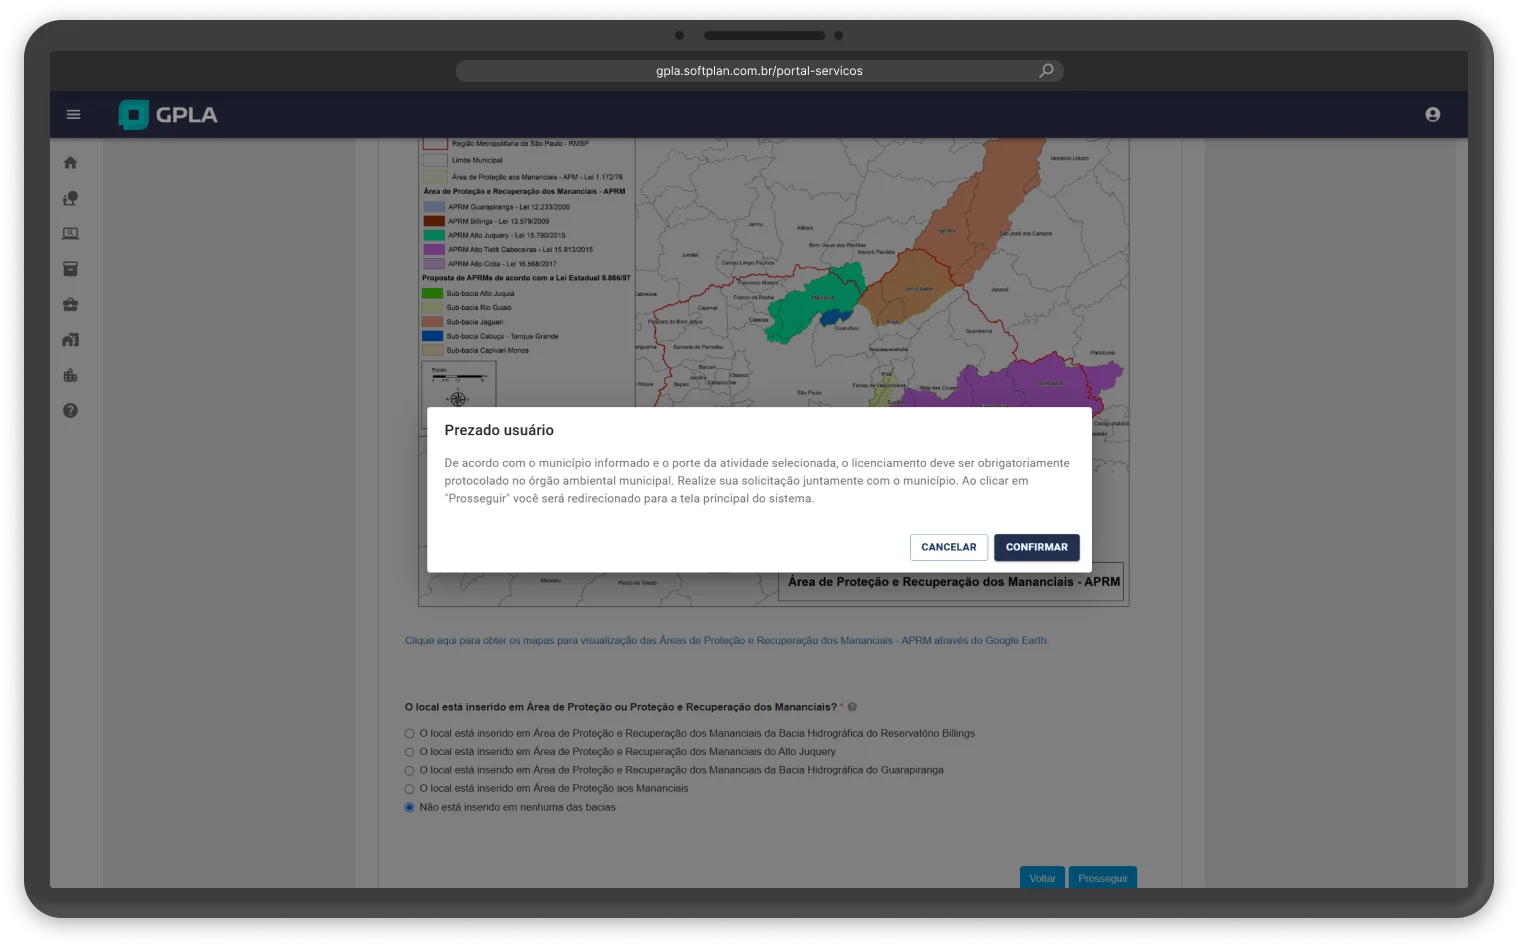Screen dimensions: 1518x946
Task: Open the archive box sidebar icon
Action: pos(70,269)
